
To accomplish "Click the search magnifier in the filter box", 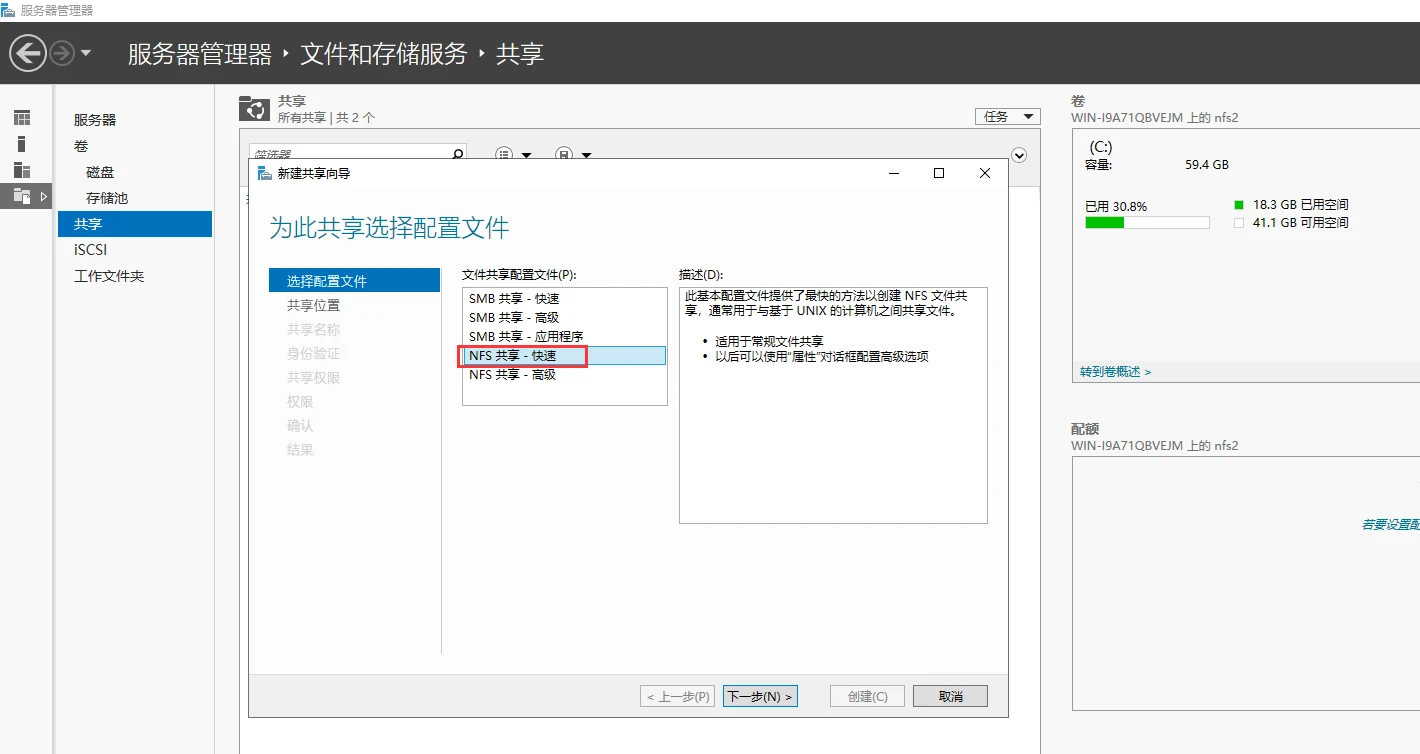I will click(458, 155).
